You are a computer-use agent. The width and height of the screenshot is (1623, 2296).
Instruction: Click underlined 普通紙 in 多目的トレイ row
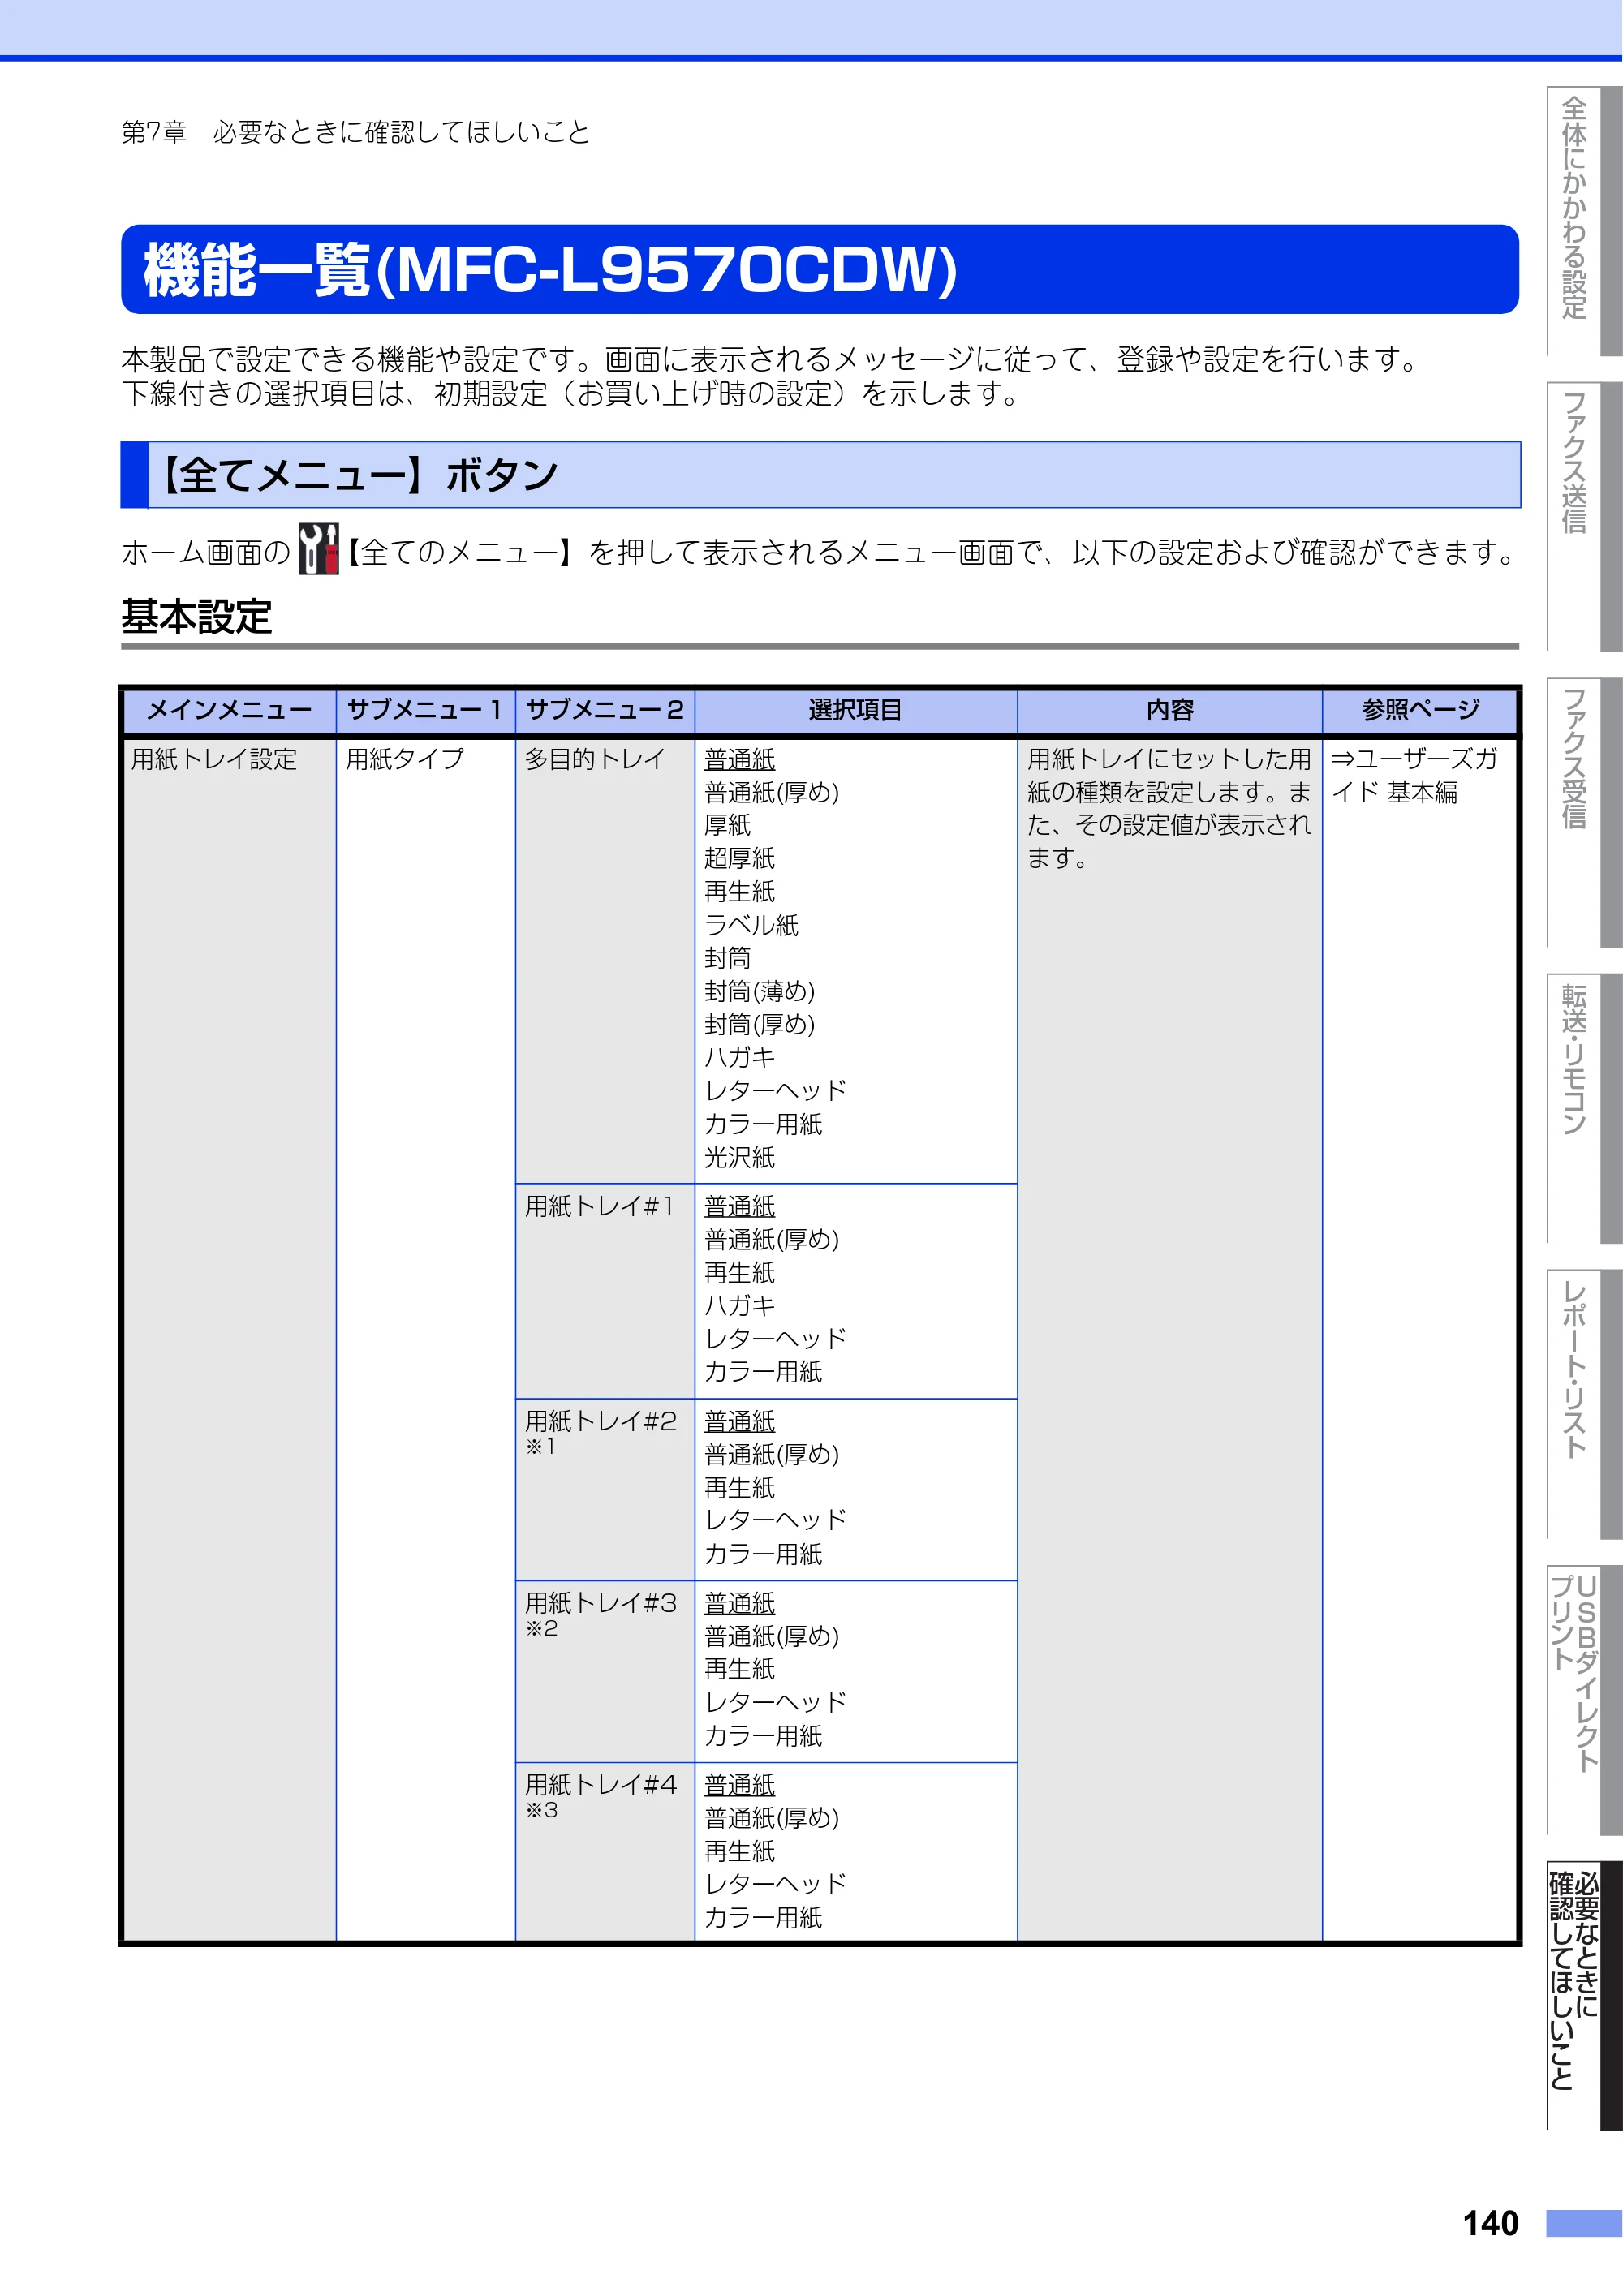pos(740,760)
